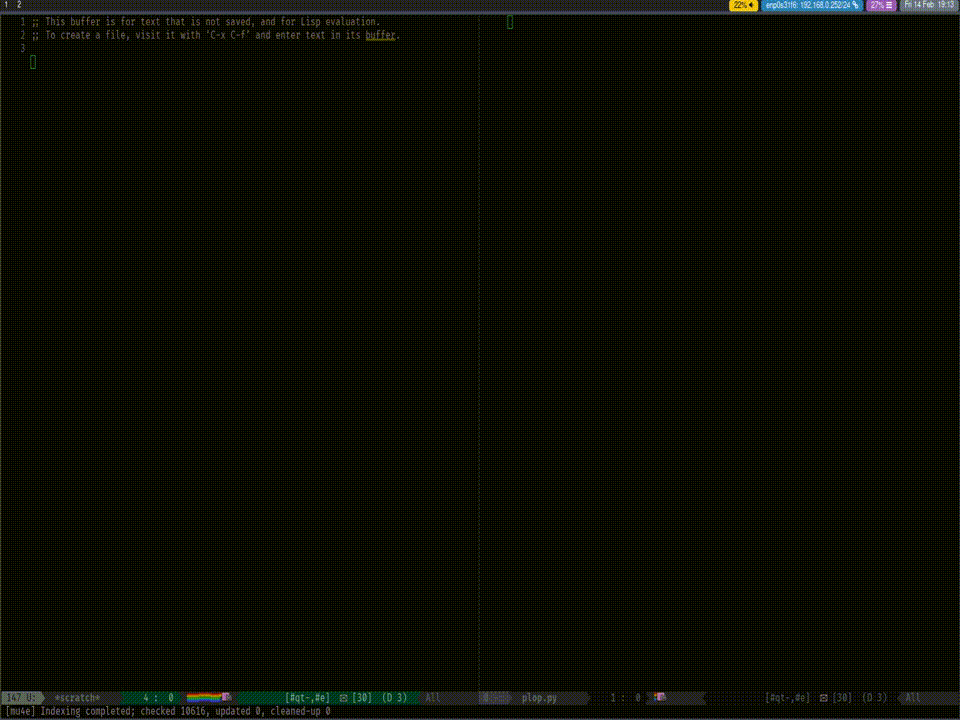
Task: Click the cursor box on scratch line 4
Action: (33, 62)
